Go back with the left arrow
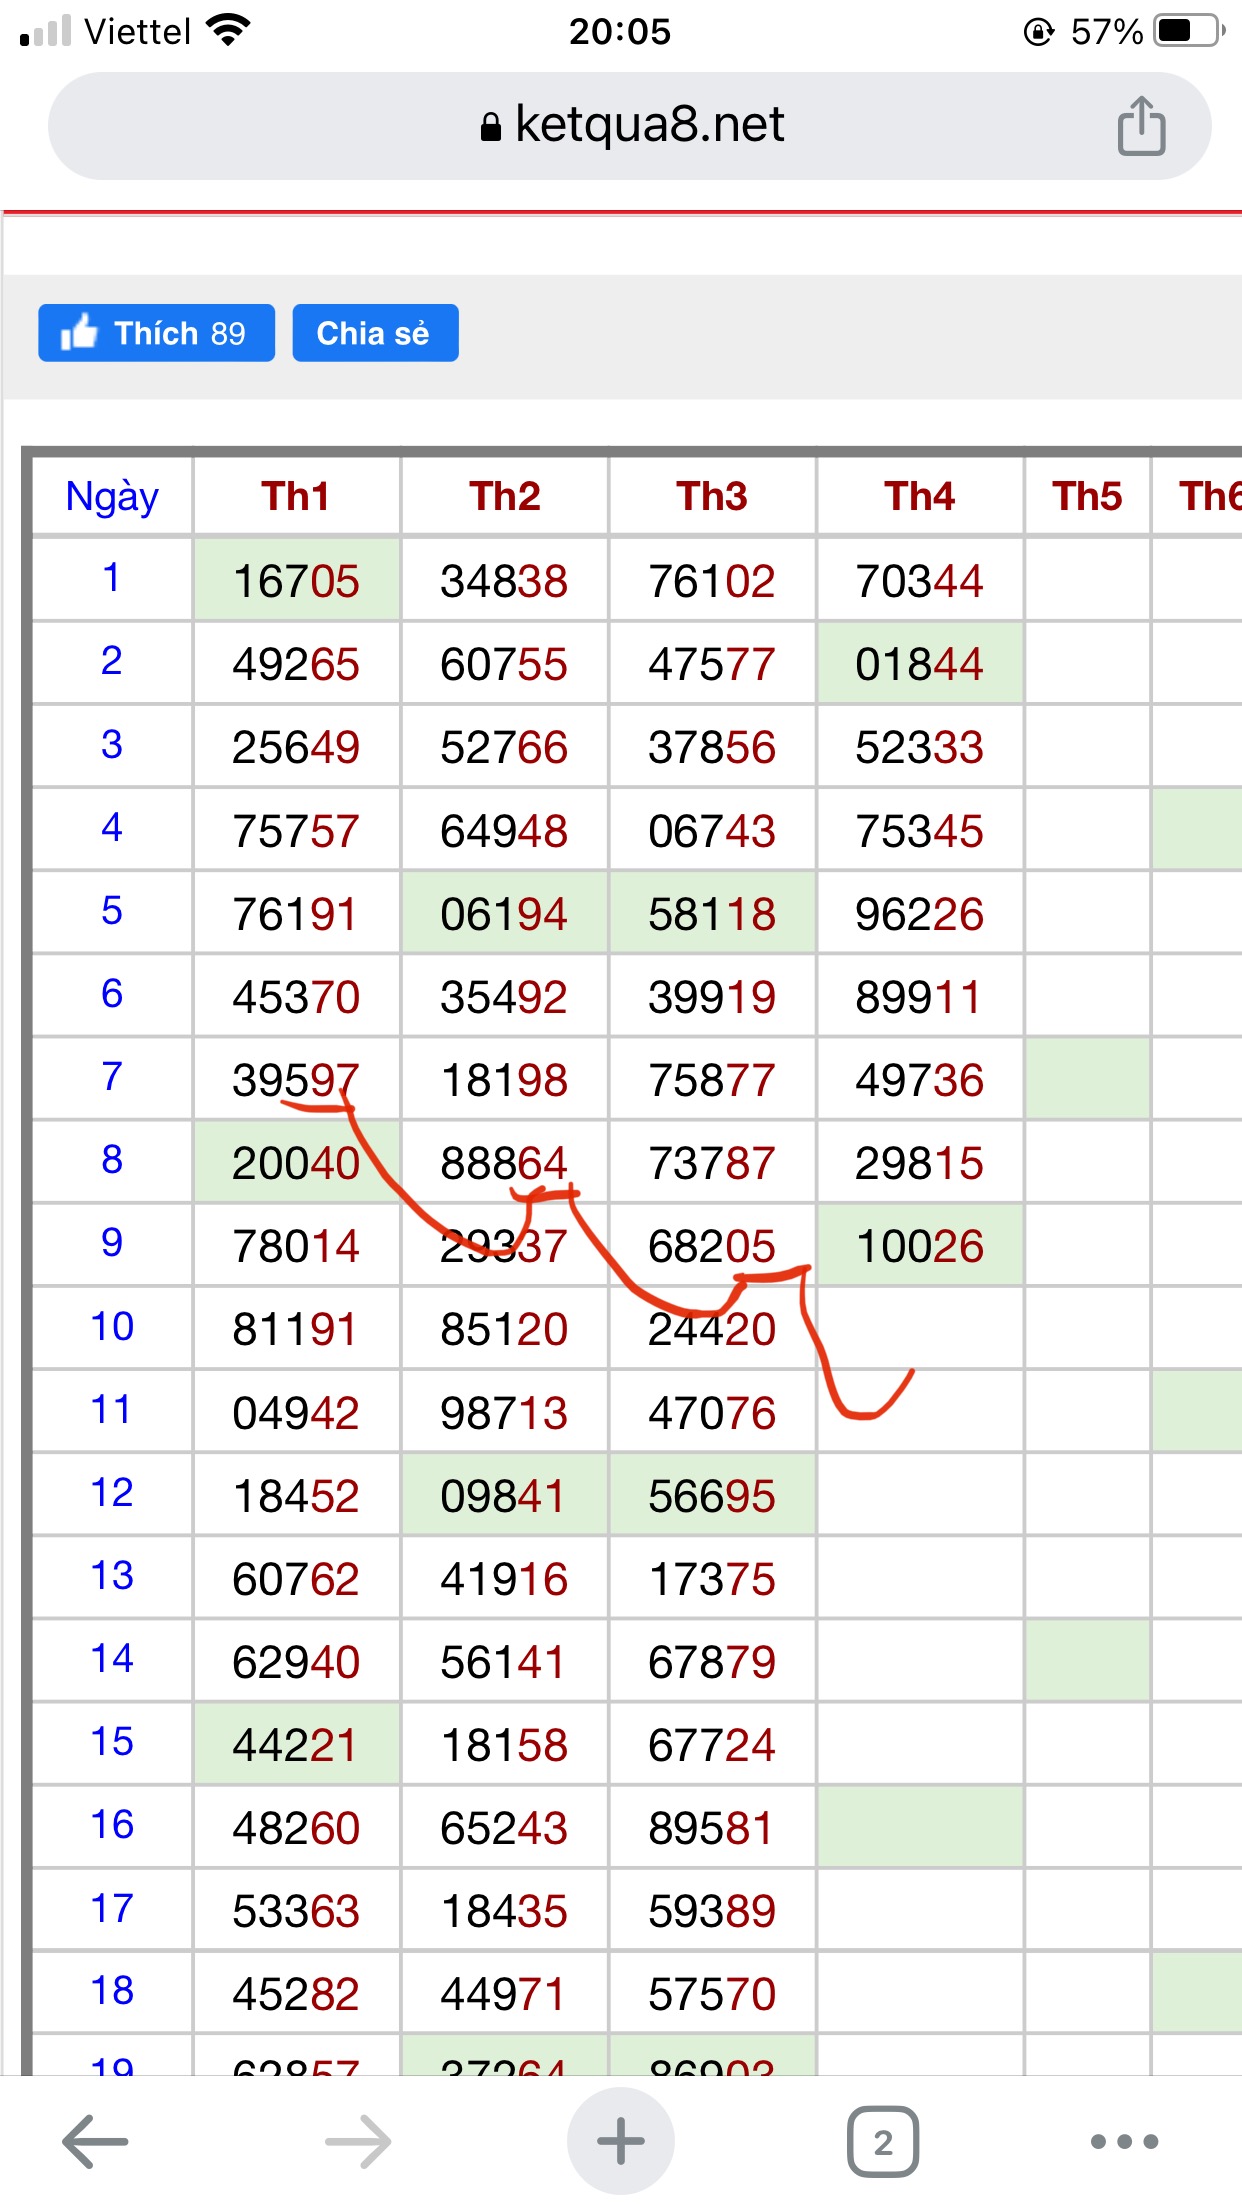 point(95,2141)
